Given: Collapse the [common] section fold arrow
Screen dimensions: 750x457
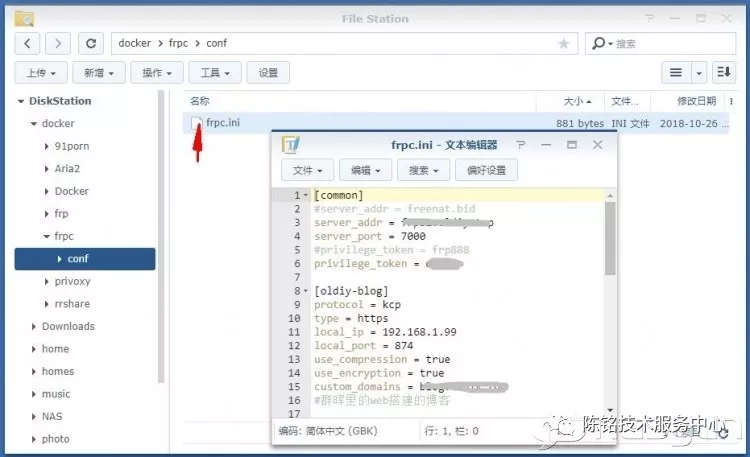Looking at the screenshot, I should click(x=306, y=195).
